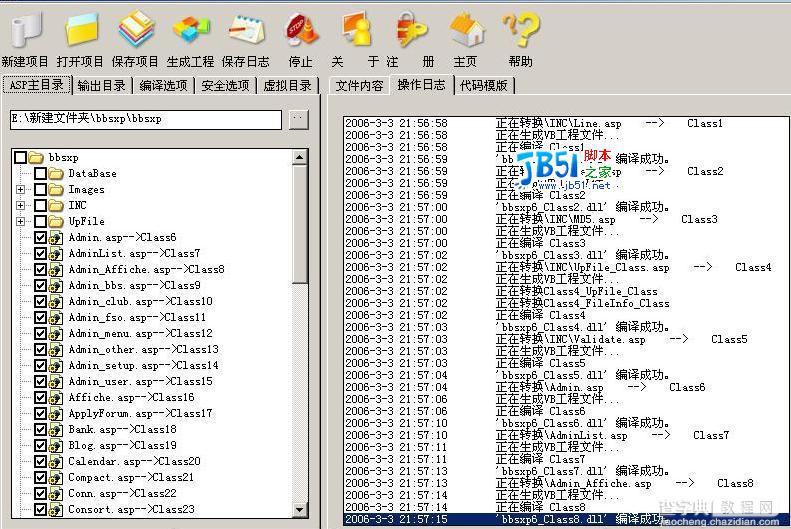Click file icon beside Admin_fso.asp
The image size is (791, 529).
tap(56, 318)
